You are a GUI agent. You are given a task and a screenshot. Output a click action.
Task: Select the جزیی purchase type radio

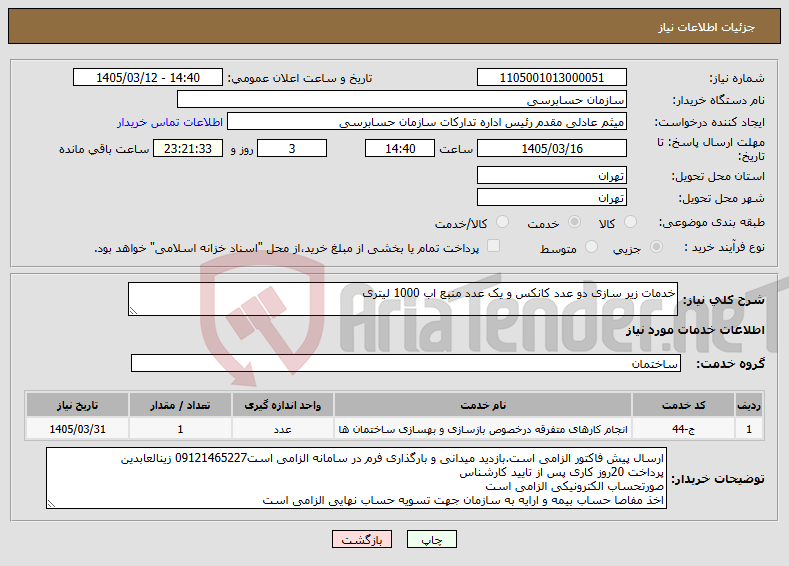656,247
